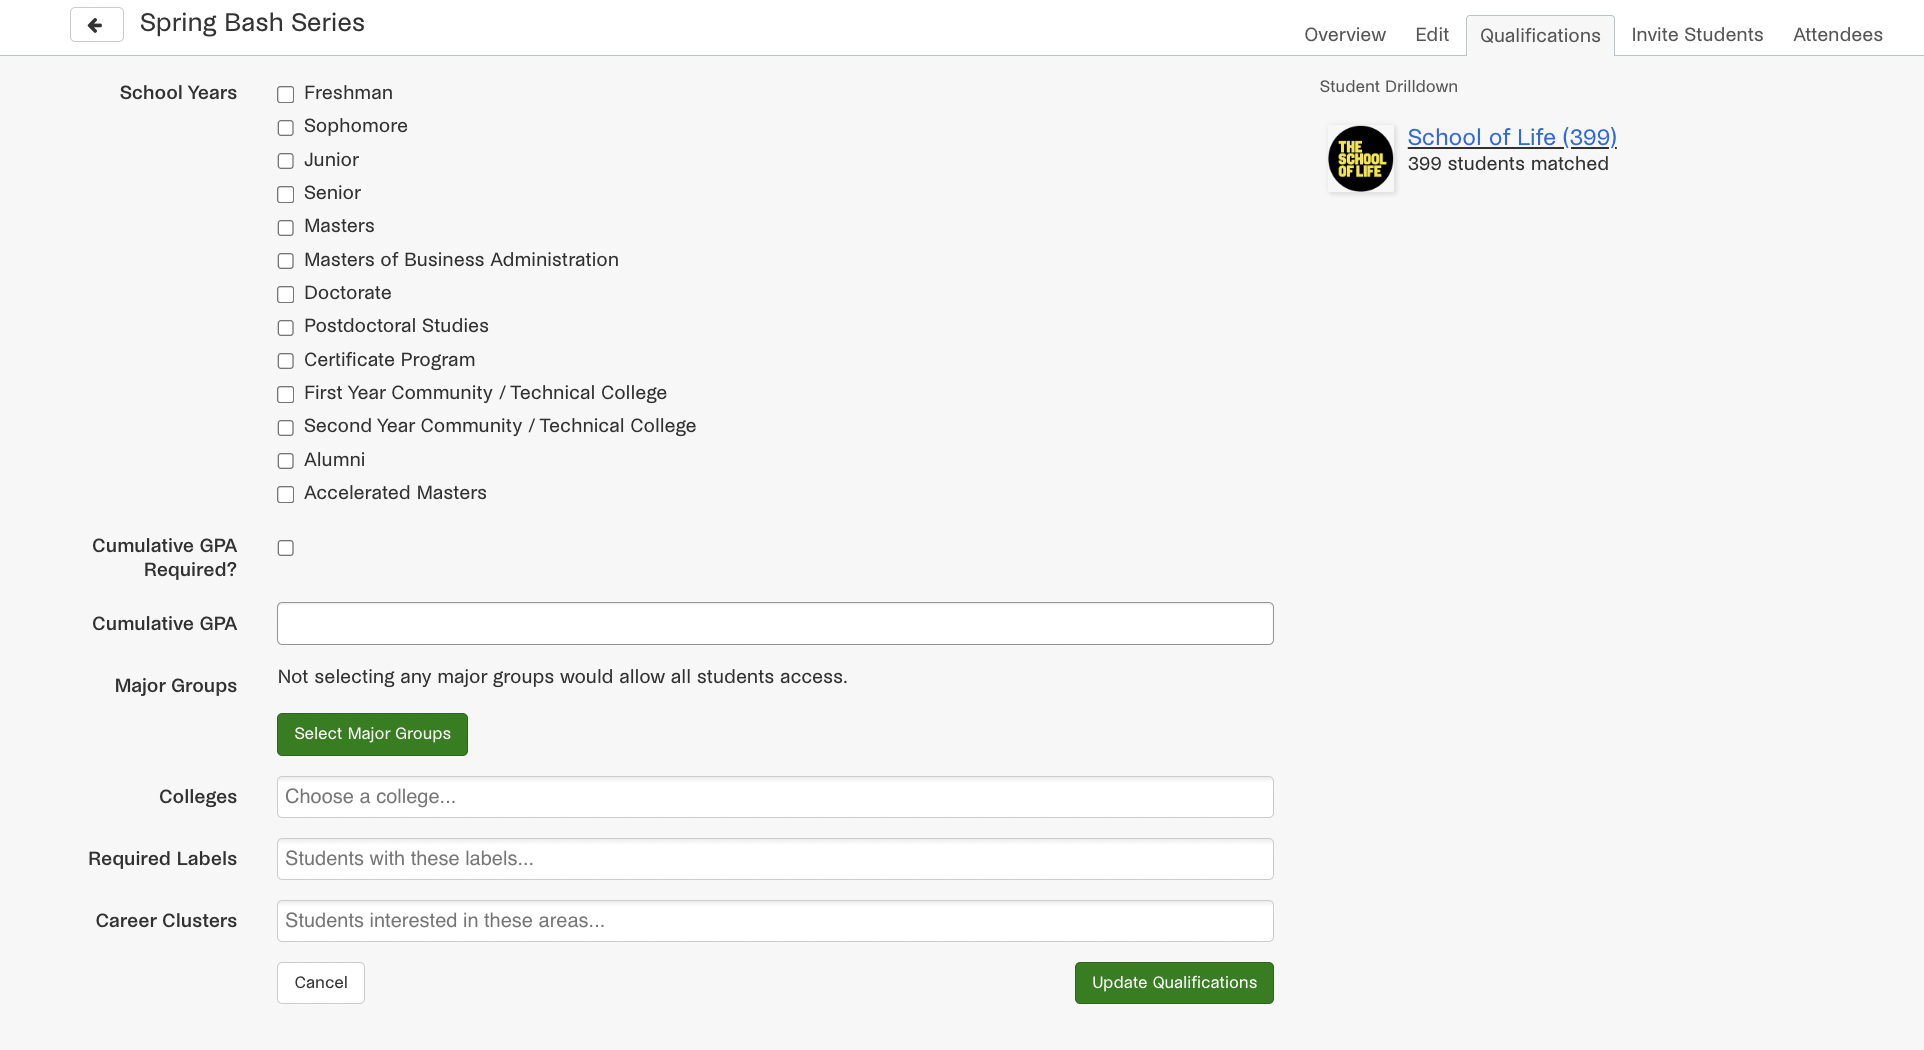Click Update Qualifications button
The height and width of the screenshot is (1050, 1924).
(x=1174, y=983)
